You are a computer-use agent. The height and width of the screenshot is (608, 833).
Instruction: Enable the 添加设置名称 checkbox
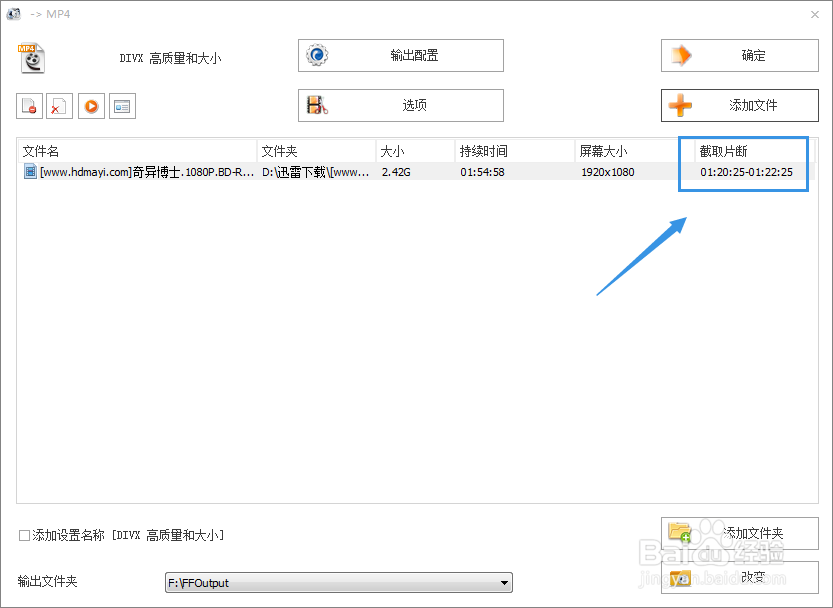pos(24,535)
